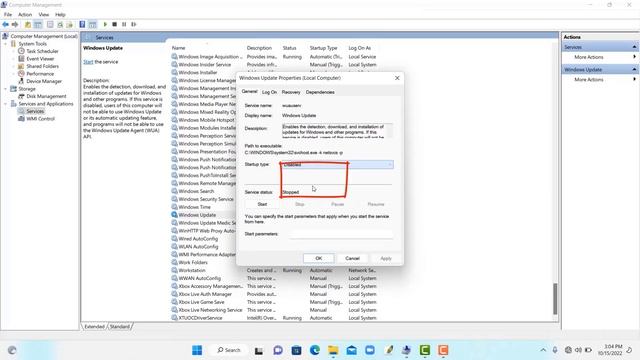This screenshot has width=640, height=360.
Task: Open Microsoft Edge from the taskbar
Action: tap(315, 350)
